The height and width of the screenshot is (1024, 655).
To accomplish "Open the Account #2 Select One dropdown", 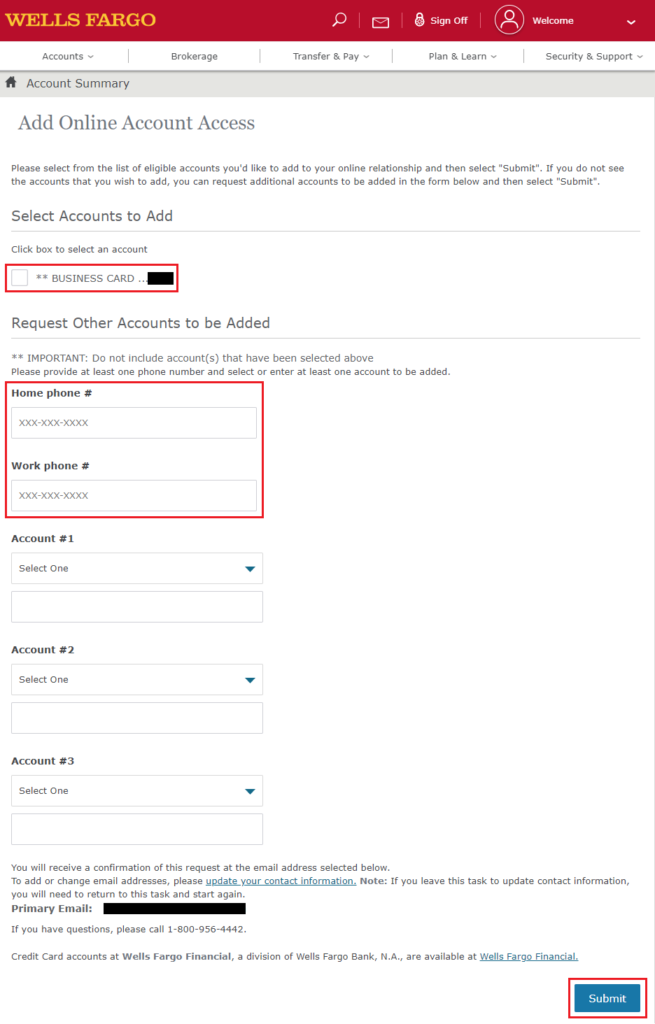I will click(137, 679).
